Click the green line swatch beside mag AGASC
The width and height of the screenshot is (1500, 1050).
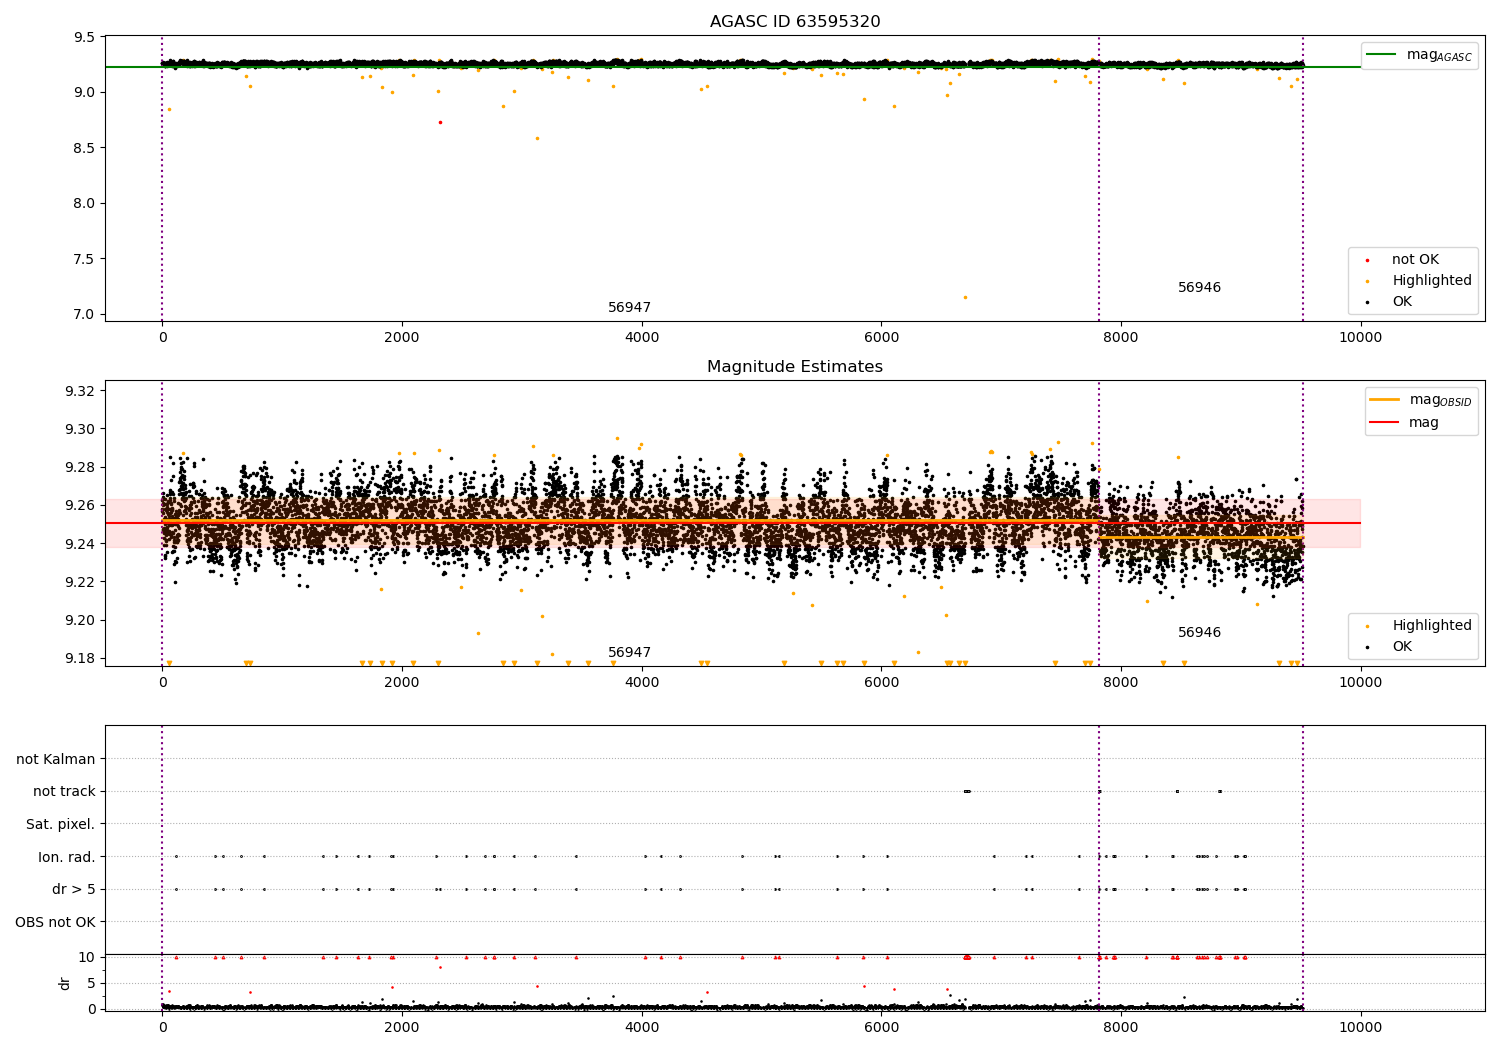[x=1383, y=55]
